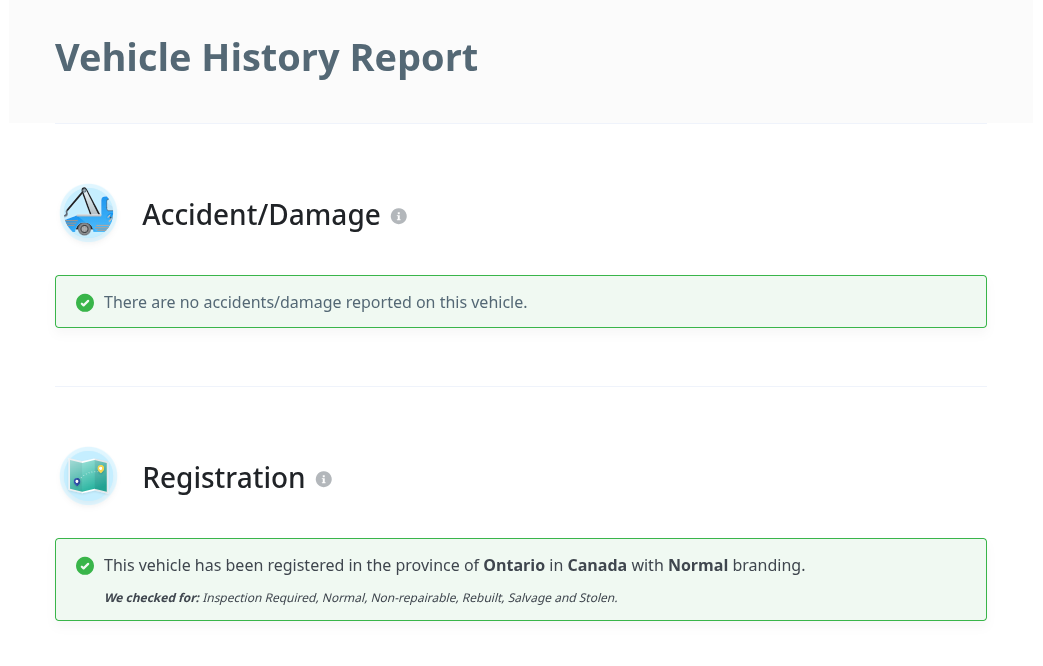
Task: Click the map Registration icon
Action: point(88,477)
